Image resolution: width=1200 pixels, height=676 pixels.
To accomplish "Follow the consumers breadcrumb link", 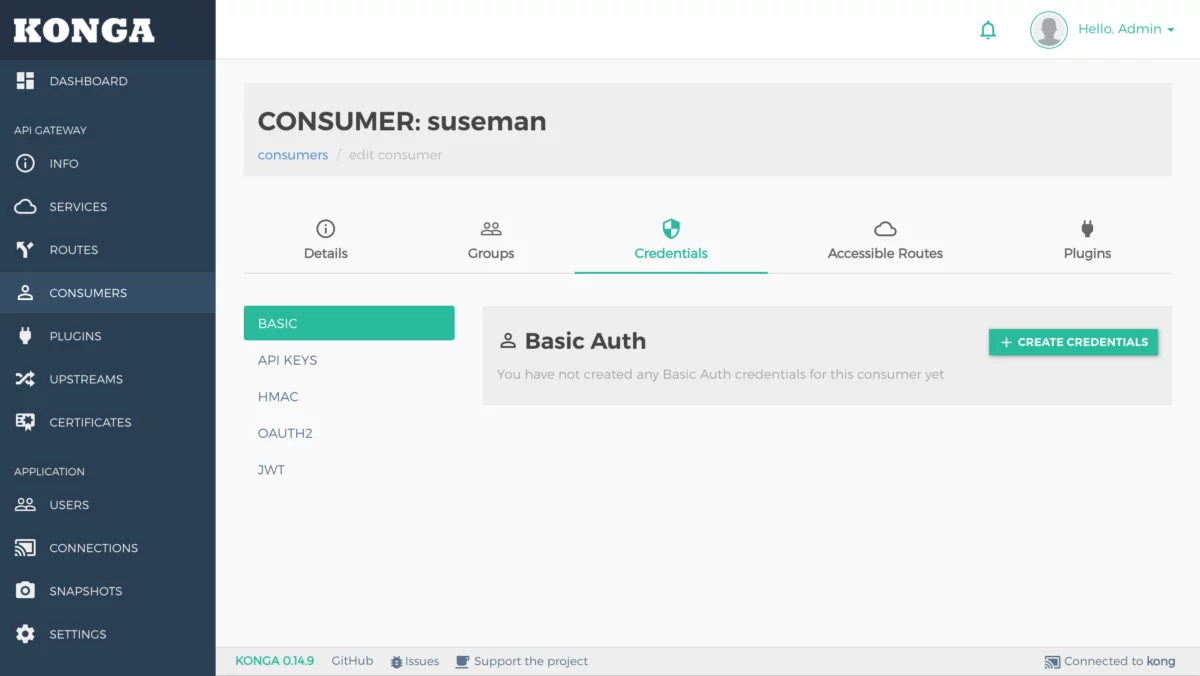I will pos(293,155).
